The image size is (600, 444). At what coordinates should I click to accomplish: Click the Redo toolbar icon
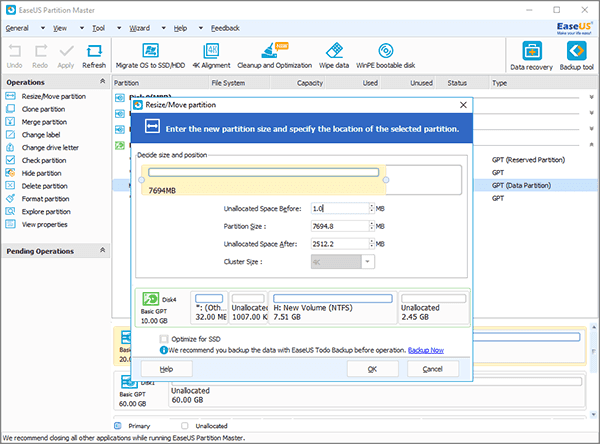[40, 56]
